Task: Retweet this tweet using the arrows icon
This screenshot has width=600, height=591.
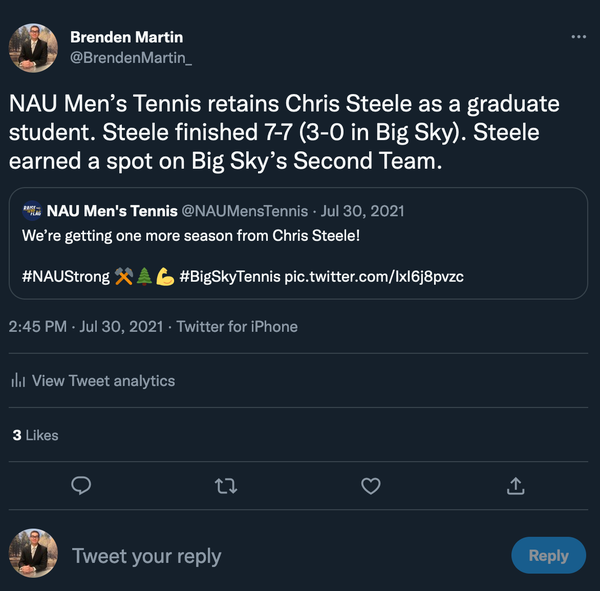Action: (x=227, y=486)
